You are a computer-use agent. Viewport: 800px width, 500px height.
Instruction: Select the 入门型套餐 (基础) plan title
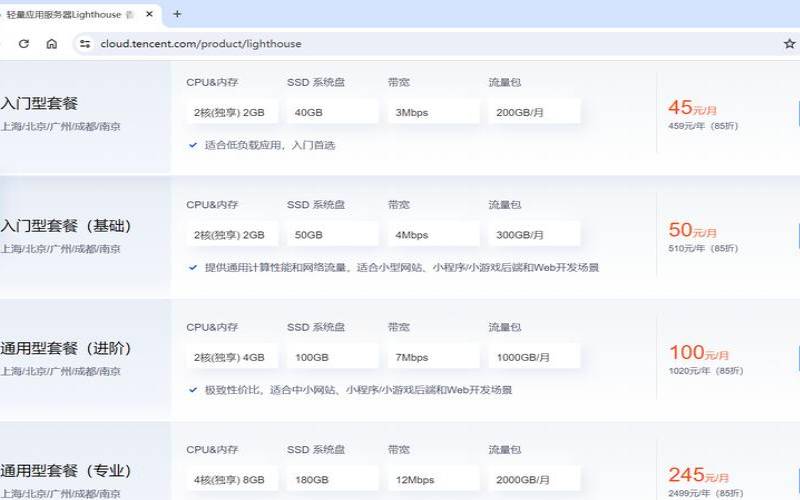tap(66, 226)
